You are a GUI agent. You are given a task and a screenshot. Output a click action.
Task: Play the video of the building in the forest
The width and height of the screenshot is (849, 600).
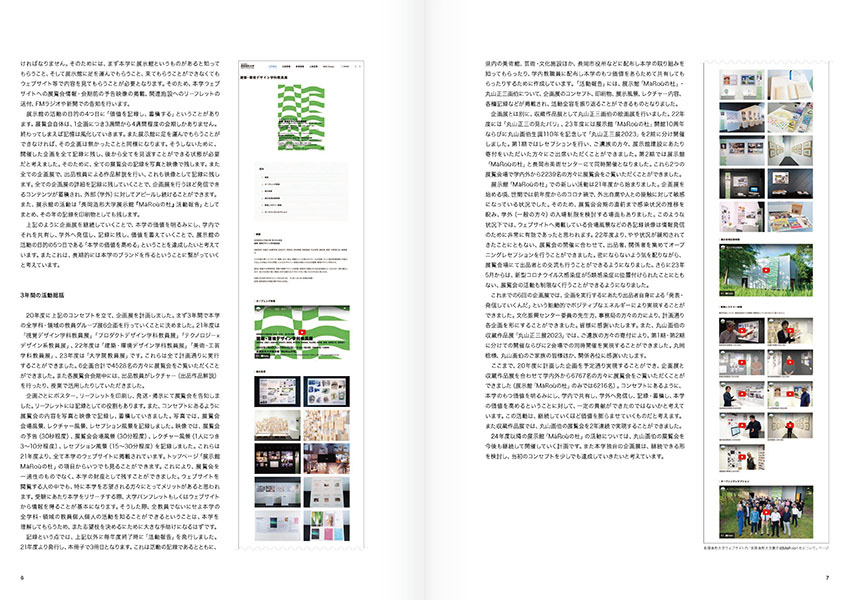tap(766, 270)
